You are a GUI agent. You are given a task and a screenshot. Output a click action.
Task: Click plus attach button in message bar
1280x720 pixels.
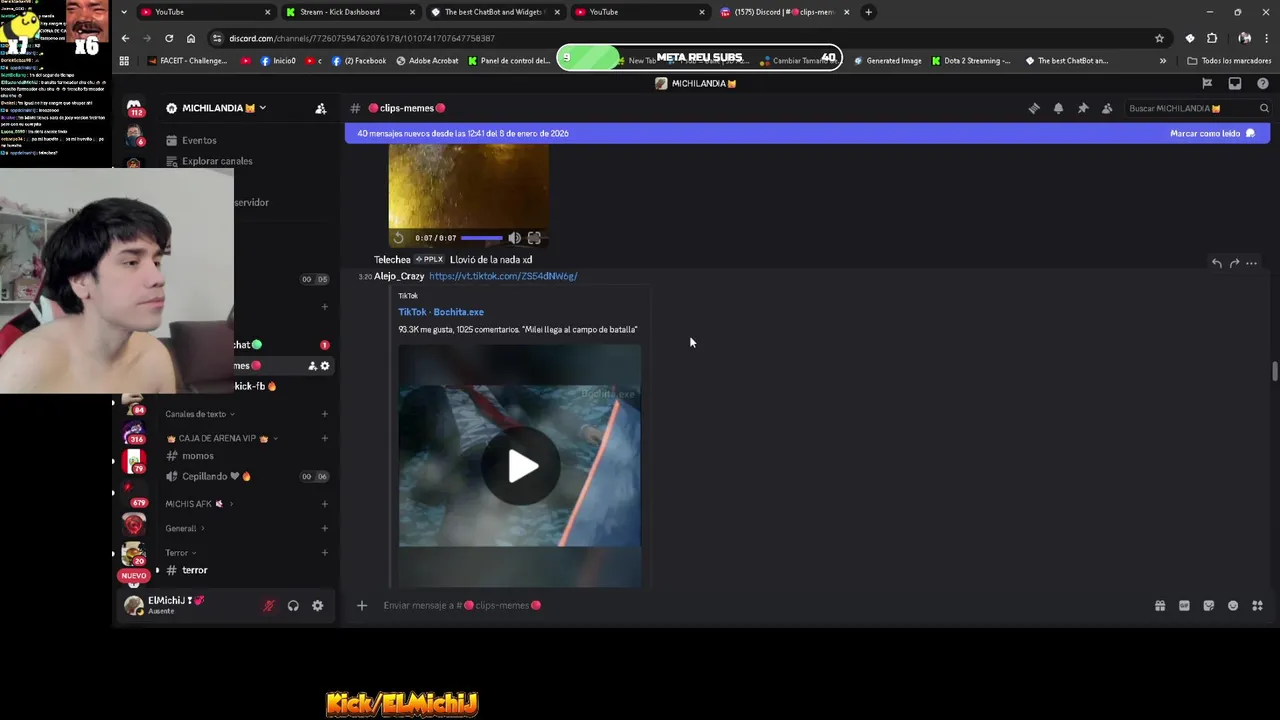(x=362, y=605)
